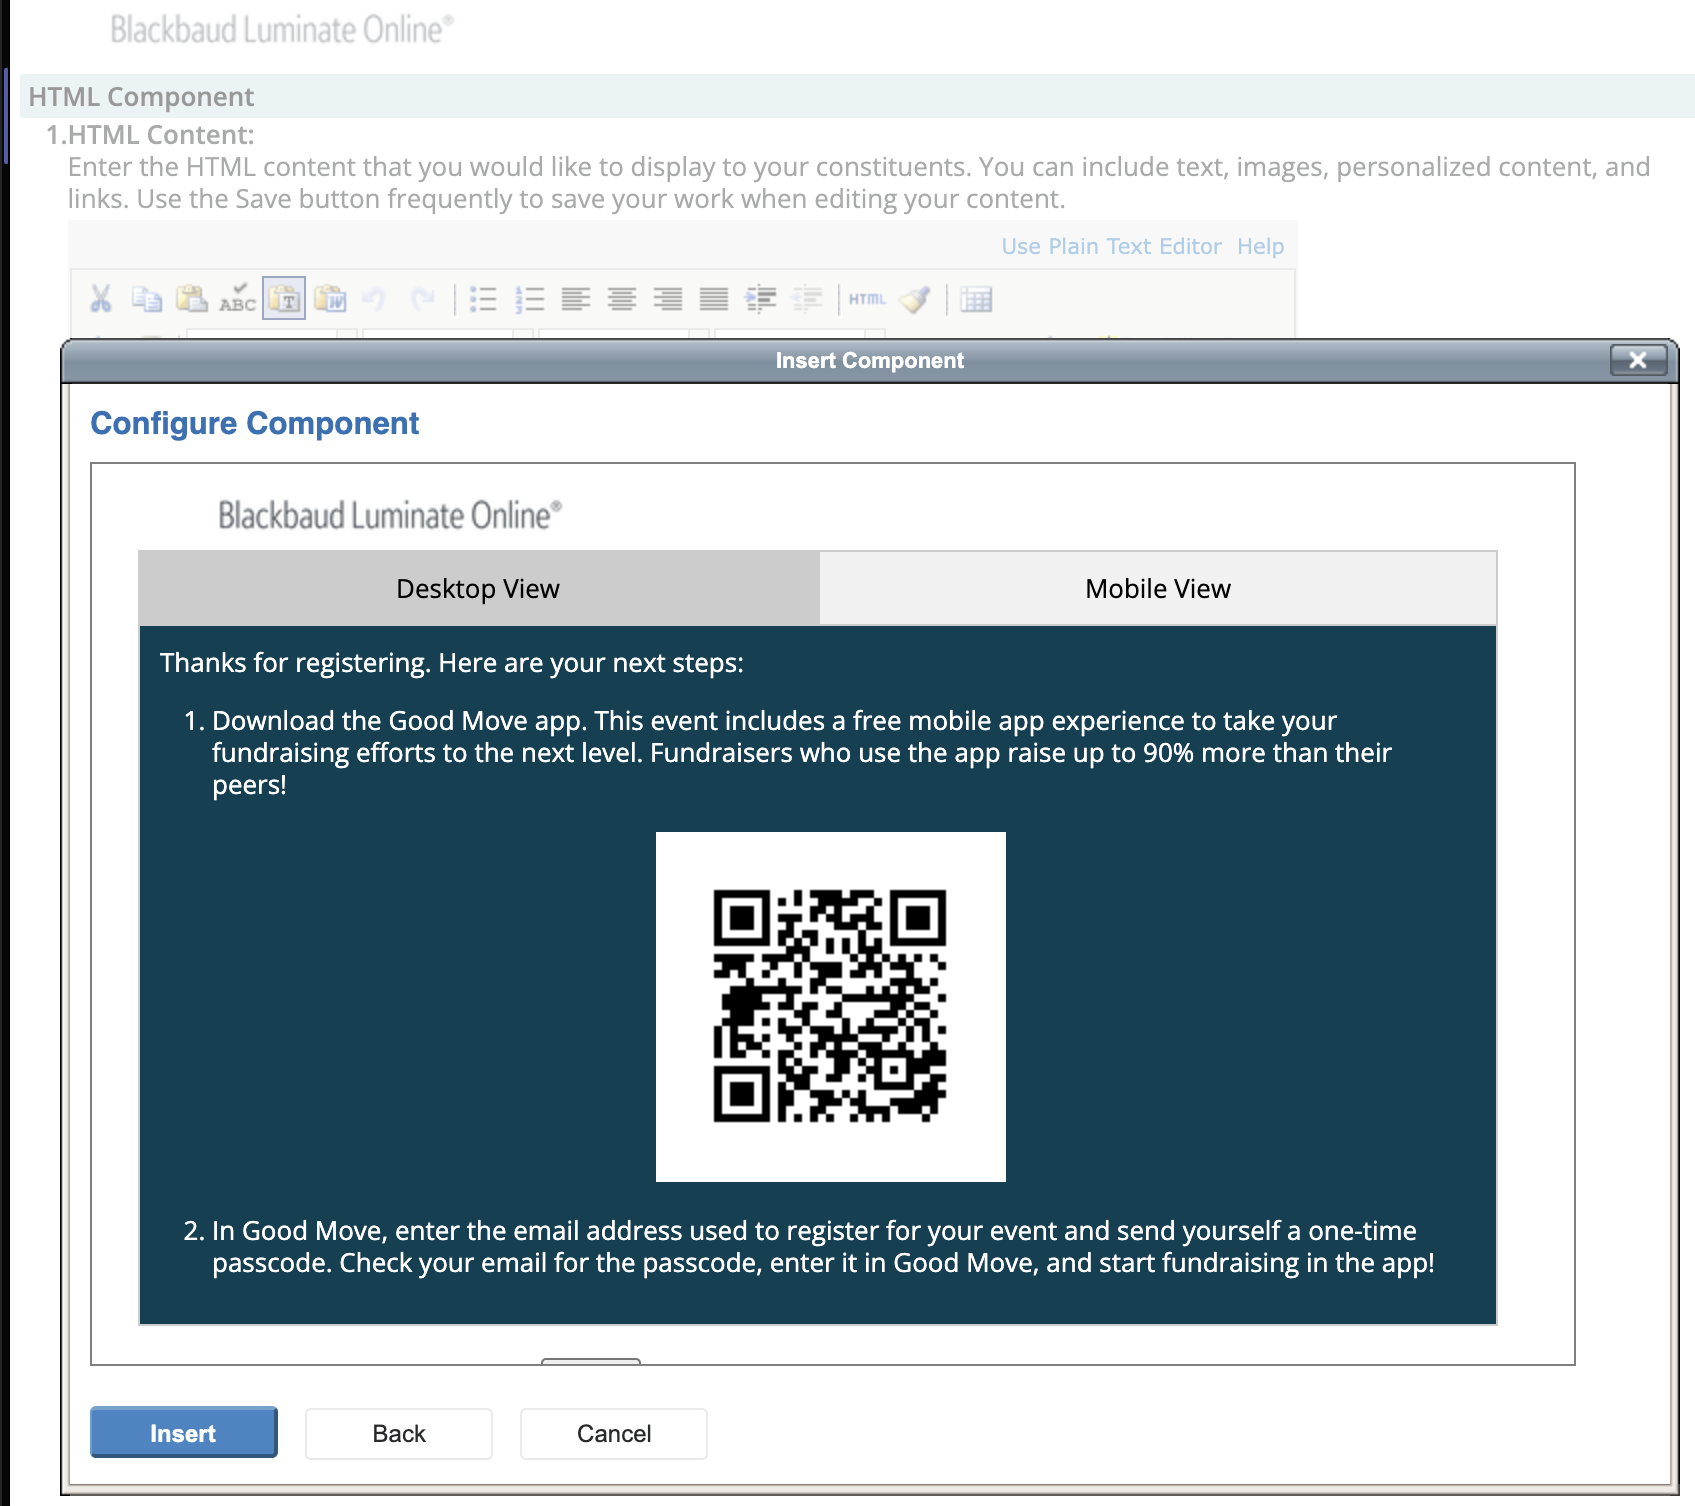Click the Paste clipboard icon
The height and width of the screenshot is (1506, 1695).
click(x=192, y=299)
